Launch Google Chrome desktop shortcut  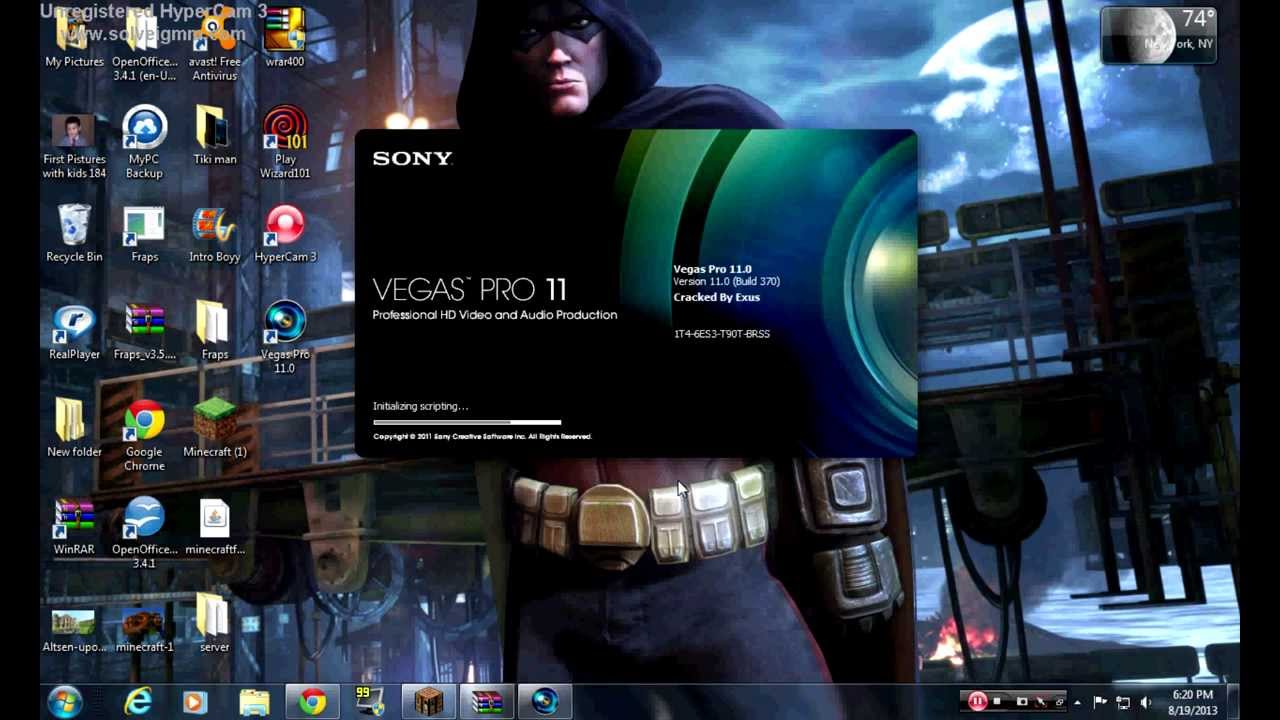coord(144,436)
